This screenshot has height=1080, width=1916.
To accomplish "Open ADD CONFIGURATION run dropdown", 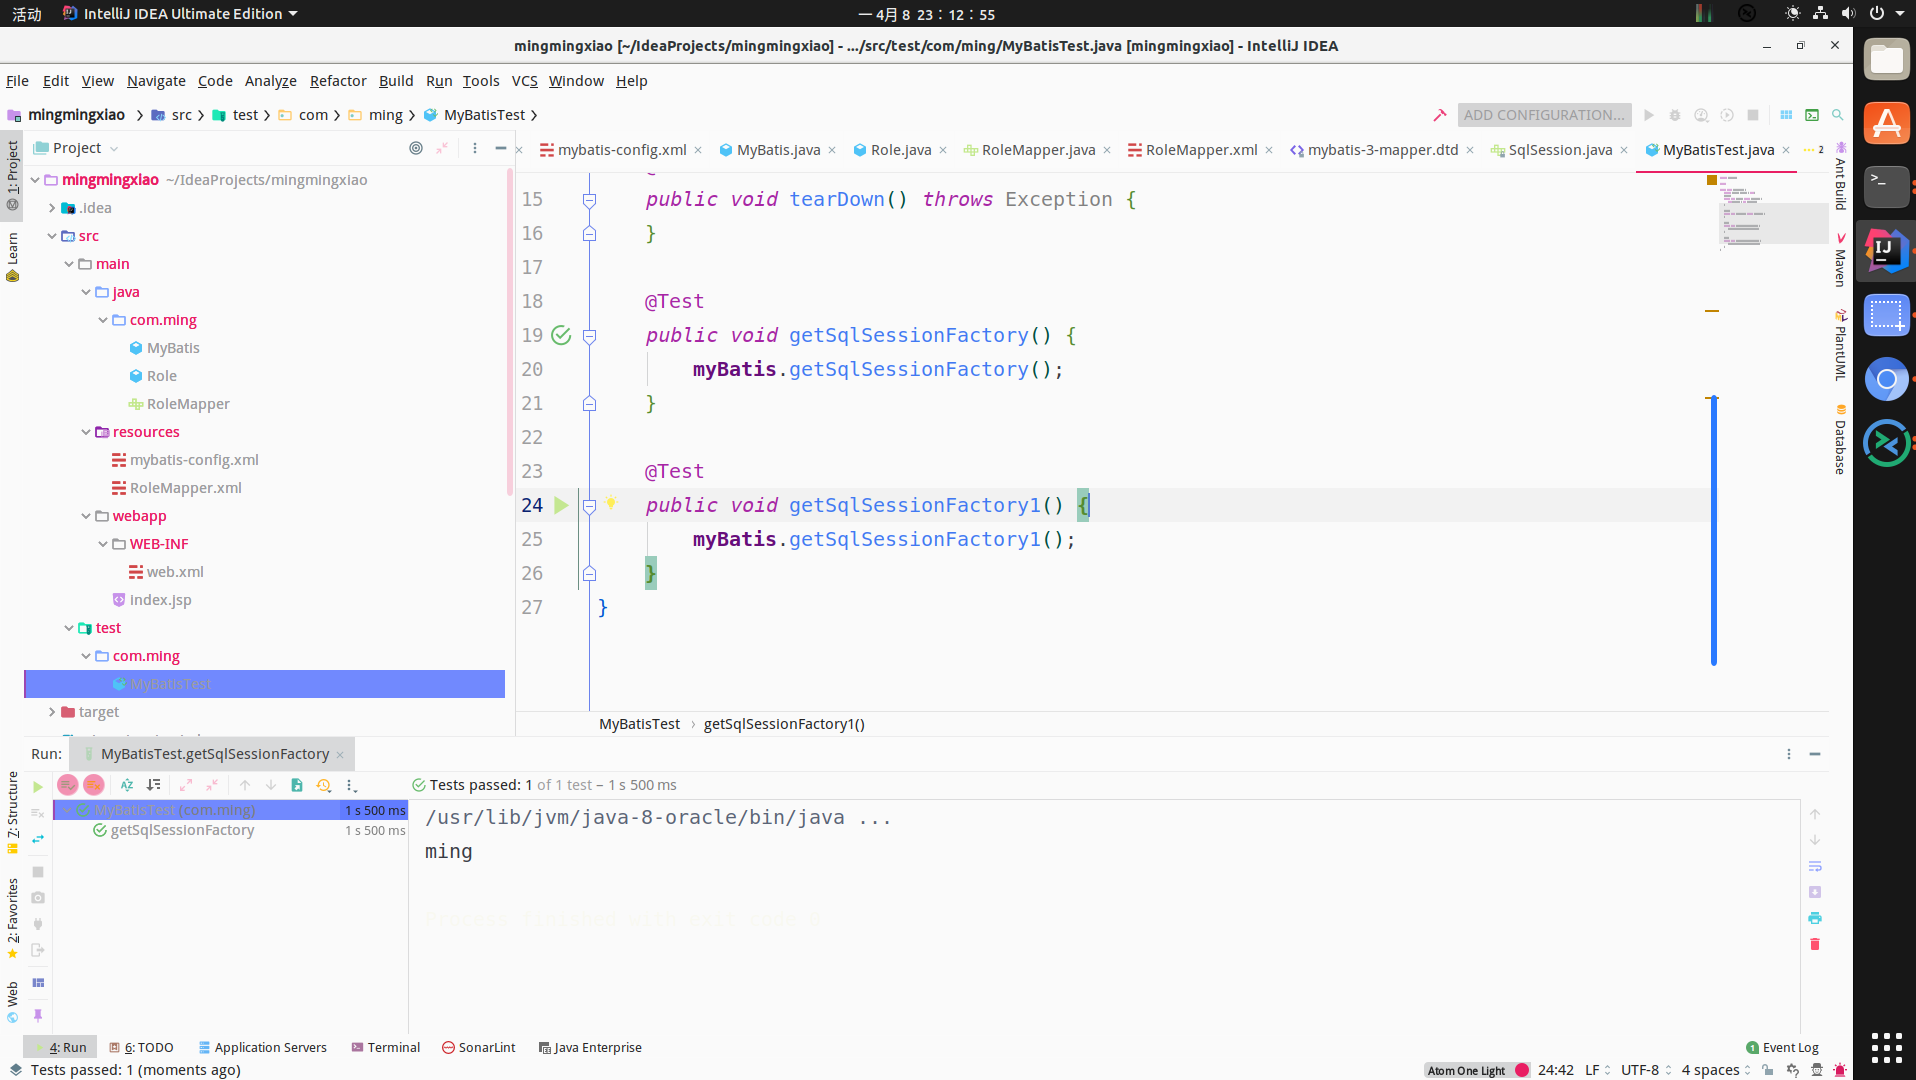I will coord(1544,114).
